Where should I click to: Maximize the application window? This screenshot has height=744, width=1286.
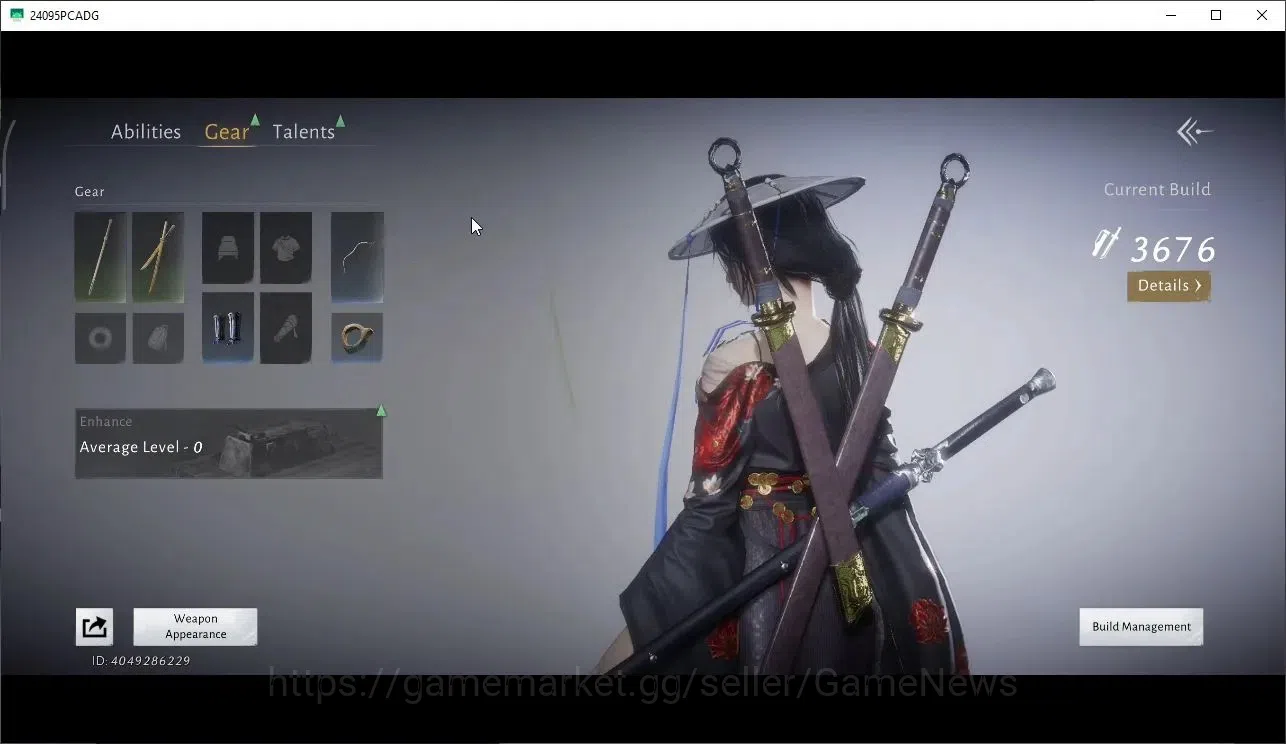(1216, 15)
